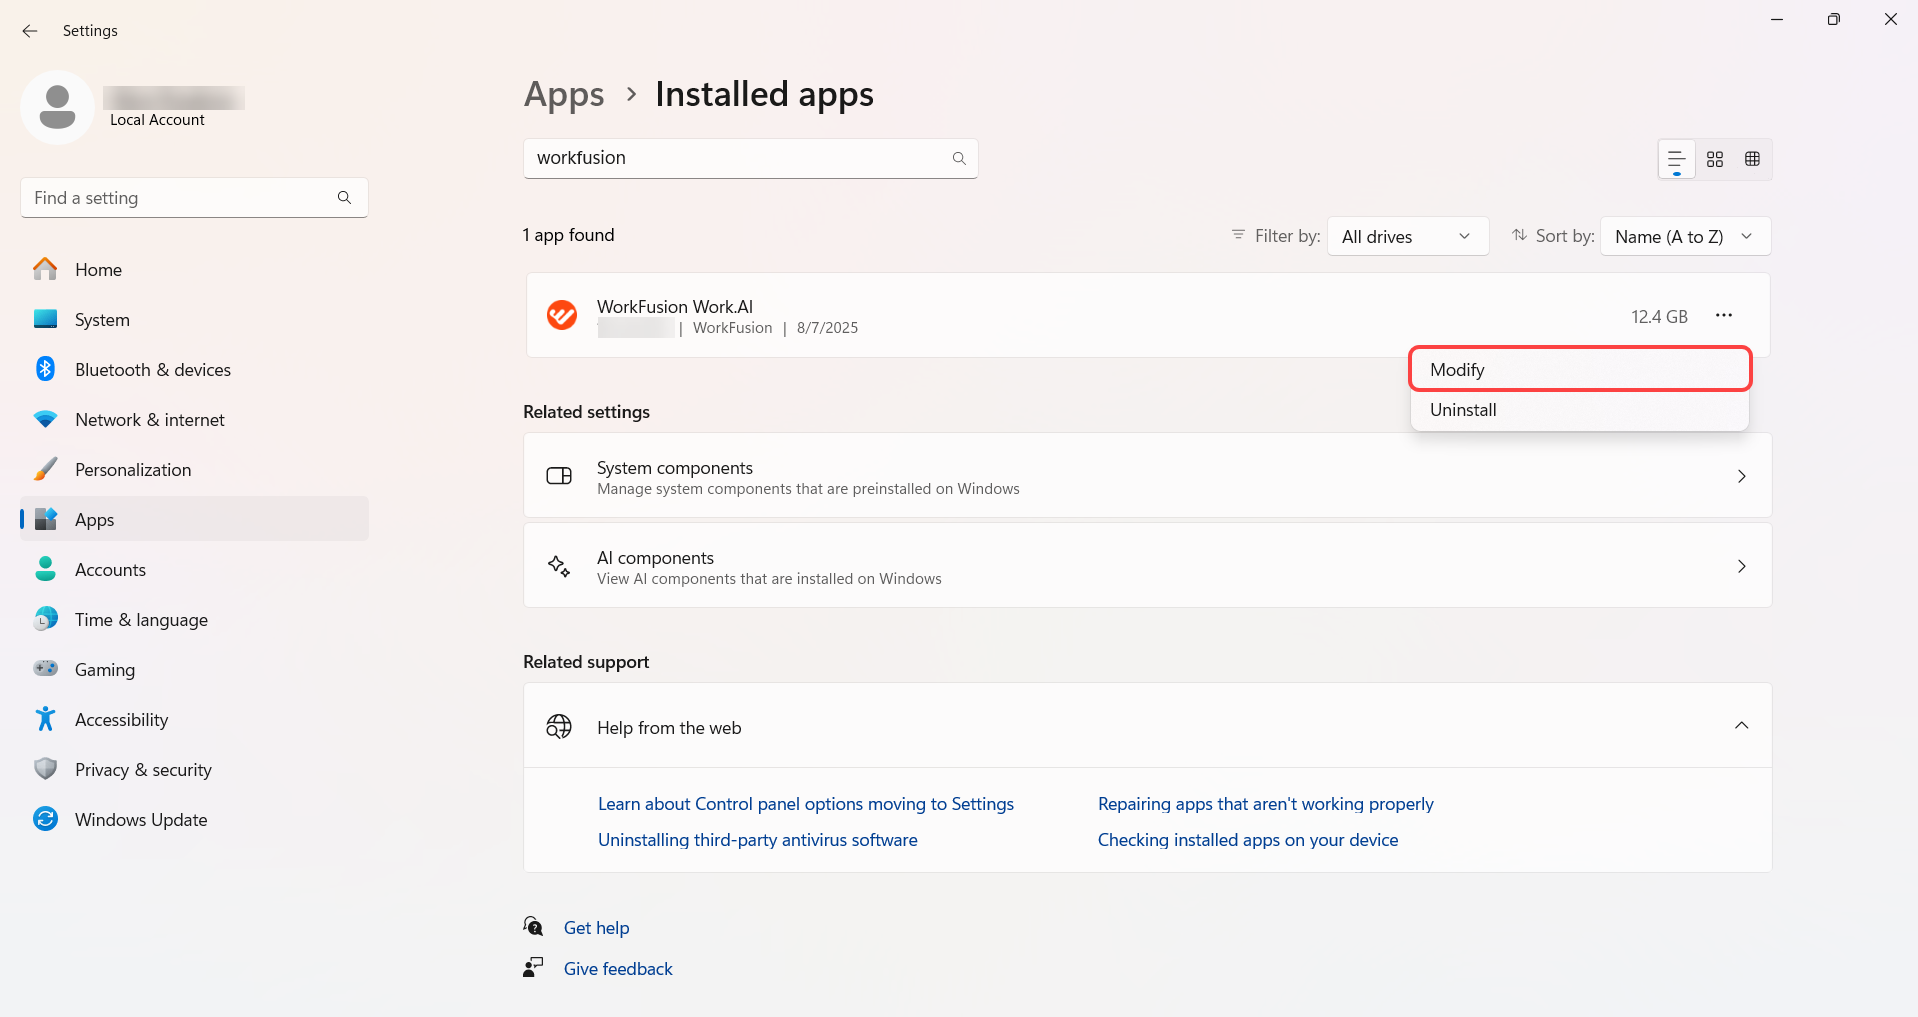Navigate to Windows Update
This screenshot has height=1017, width=1918.
tap(195, 819)
